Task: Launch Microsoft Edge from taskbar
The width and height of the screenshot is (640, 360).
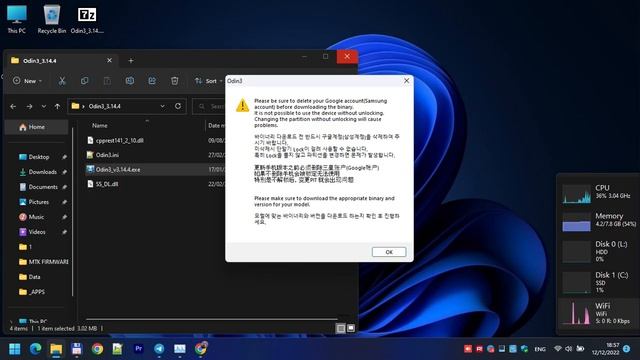Action: (36, 349)
